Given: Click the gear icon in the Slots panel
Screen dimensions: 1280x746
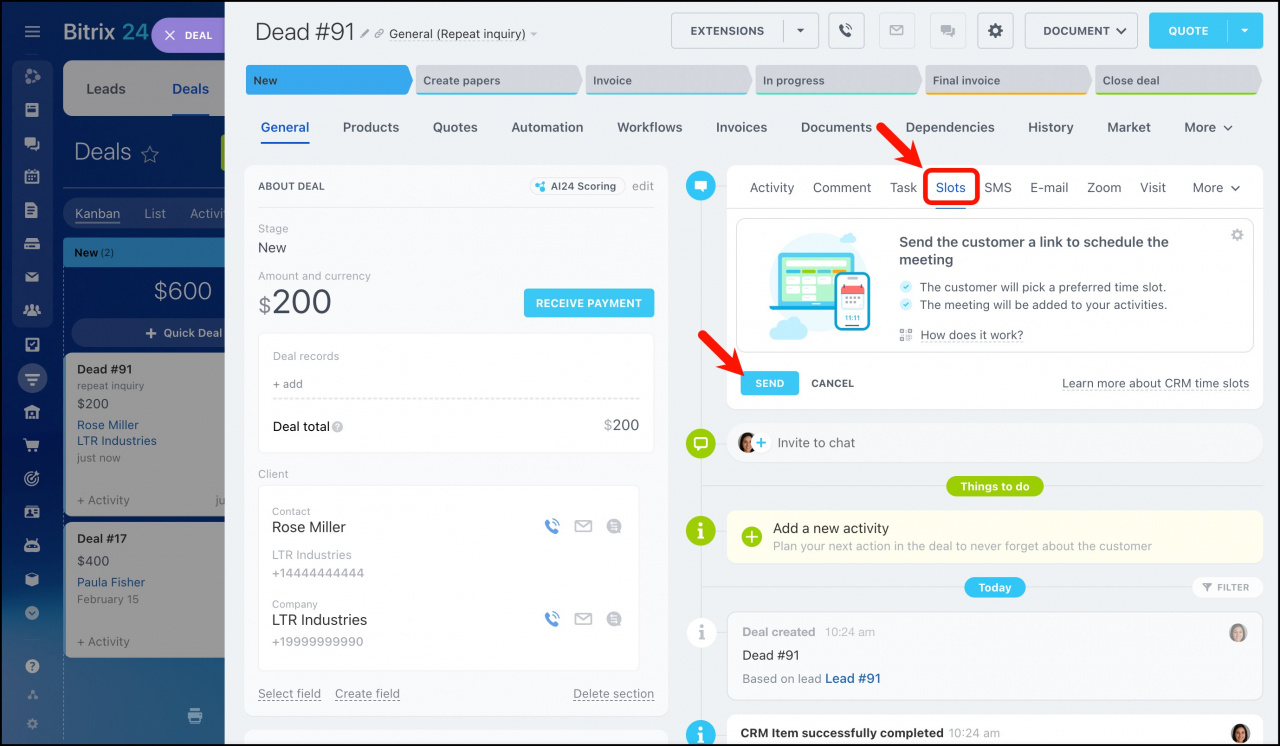Looking at the screenshot, I should pyautogui.click(x=1237, y=235).
